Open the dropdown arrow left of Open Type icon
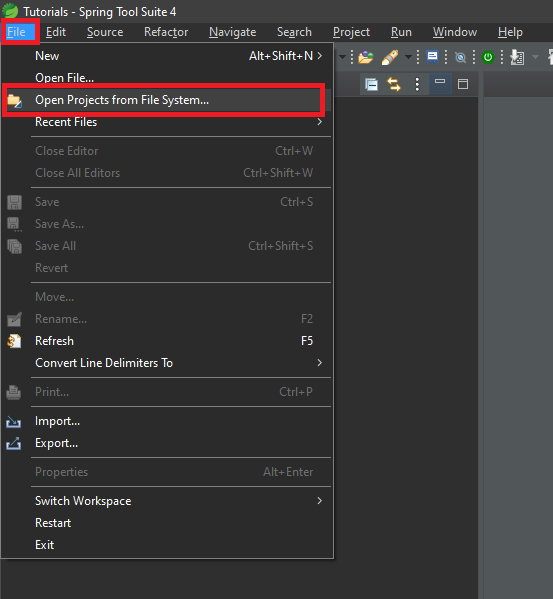The height and width of the screenshot is (599, 553). (342, 57)
